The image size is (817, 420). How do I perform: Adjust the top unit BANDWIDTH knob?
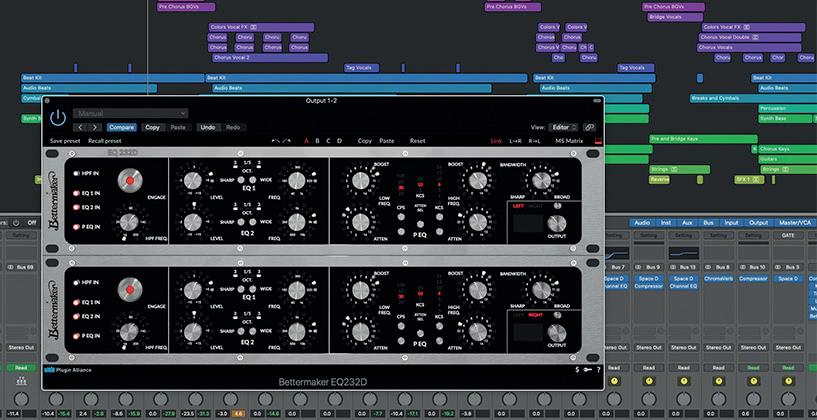[x=541, y=180]
